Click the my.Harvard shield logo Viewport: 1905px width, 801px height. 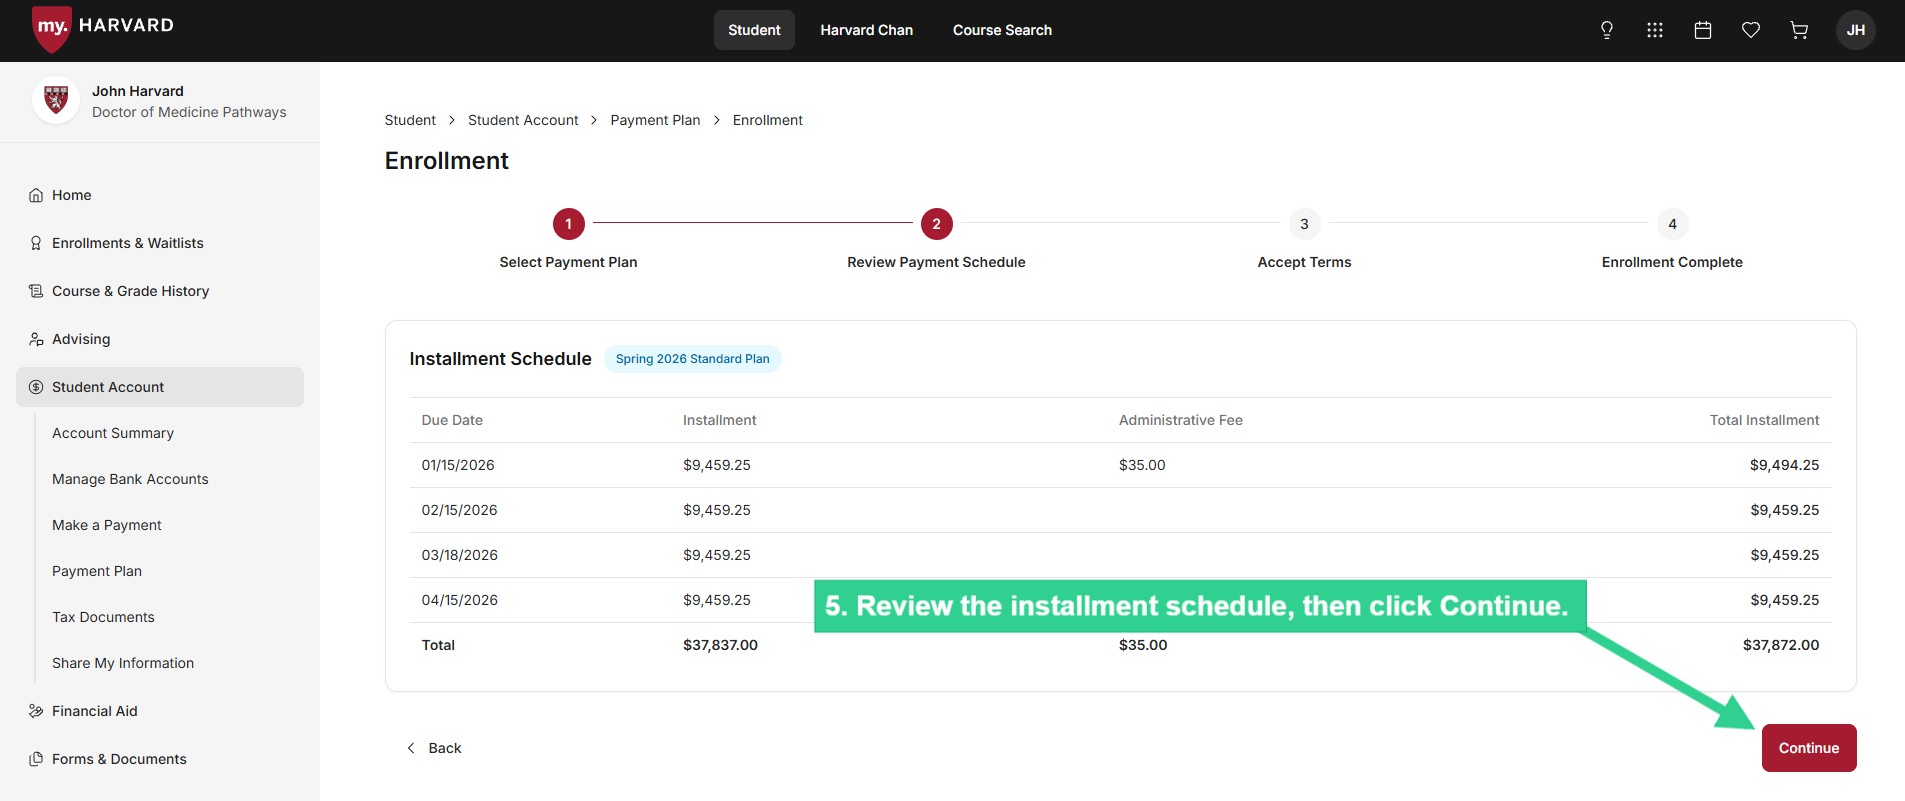click(x=51, y=28)
